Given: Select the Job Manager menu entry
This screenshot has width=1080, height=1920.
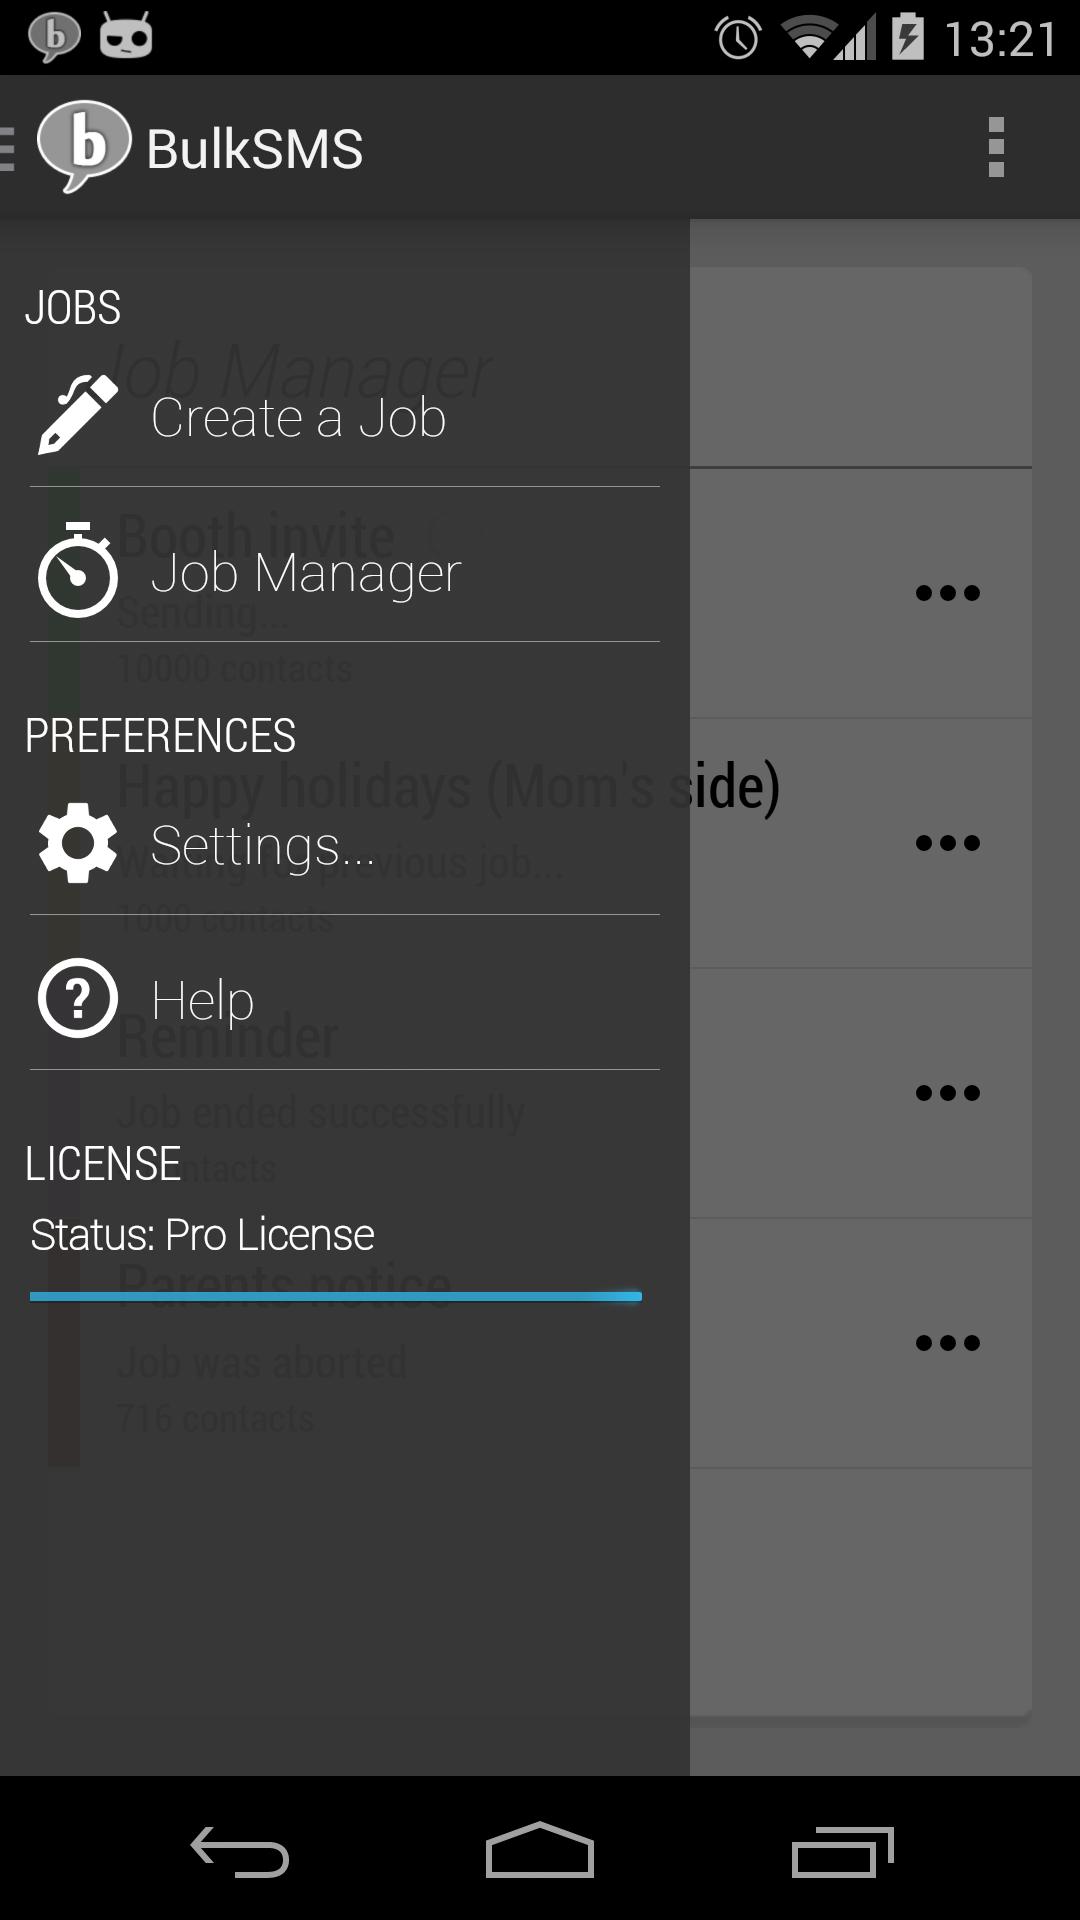Looking at the screenshot, I should pos(306,573).
